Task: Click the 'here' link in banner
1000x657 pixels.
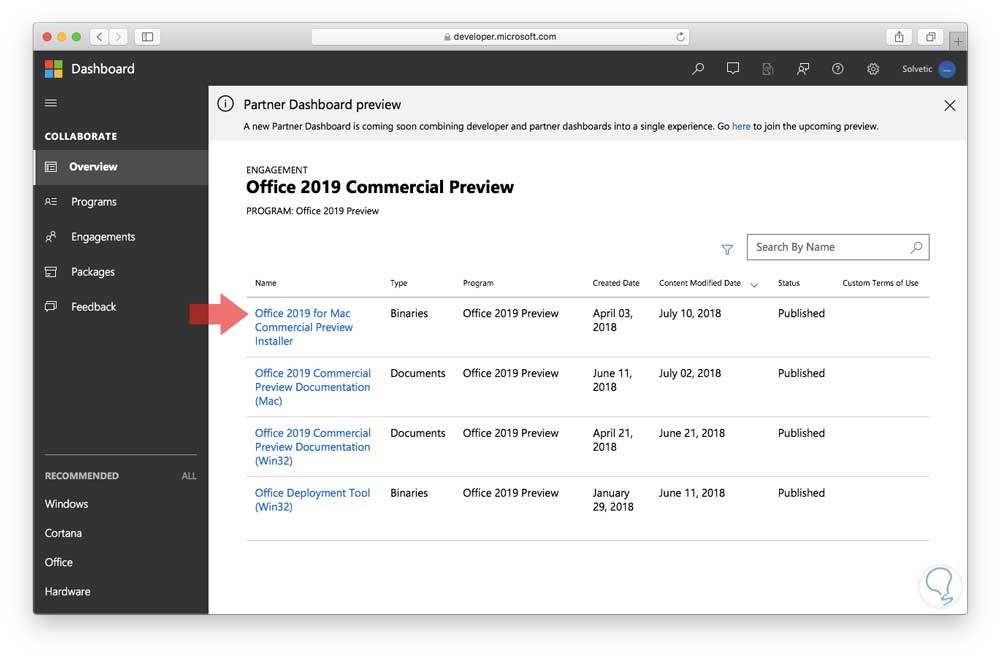Action: [x=741, y=126]
